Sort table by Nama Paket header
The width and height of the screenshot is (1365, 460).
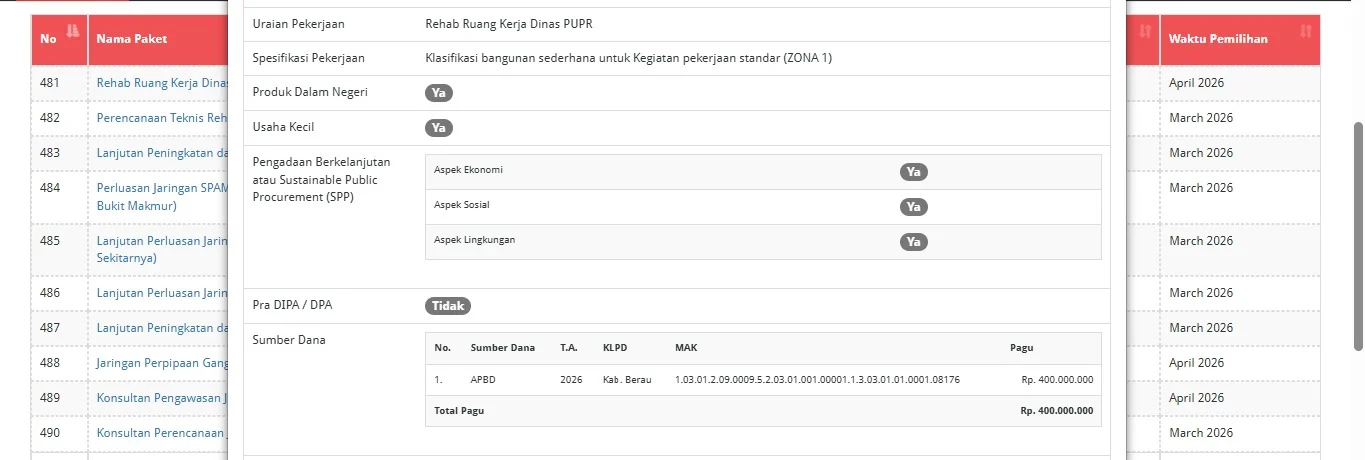point(132,39)
